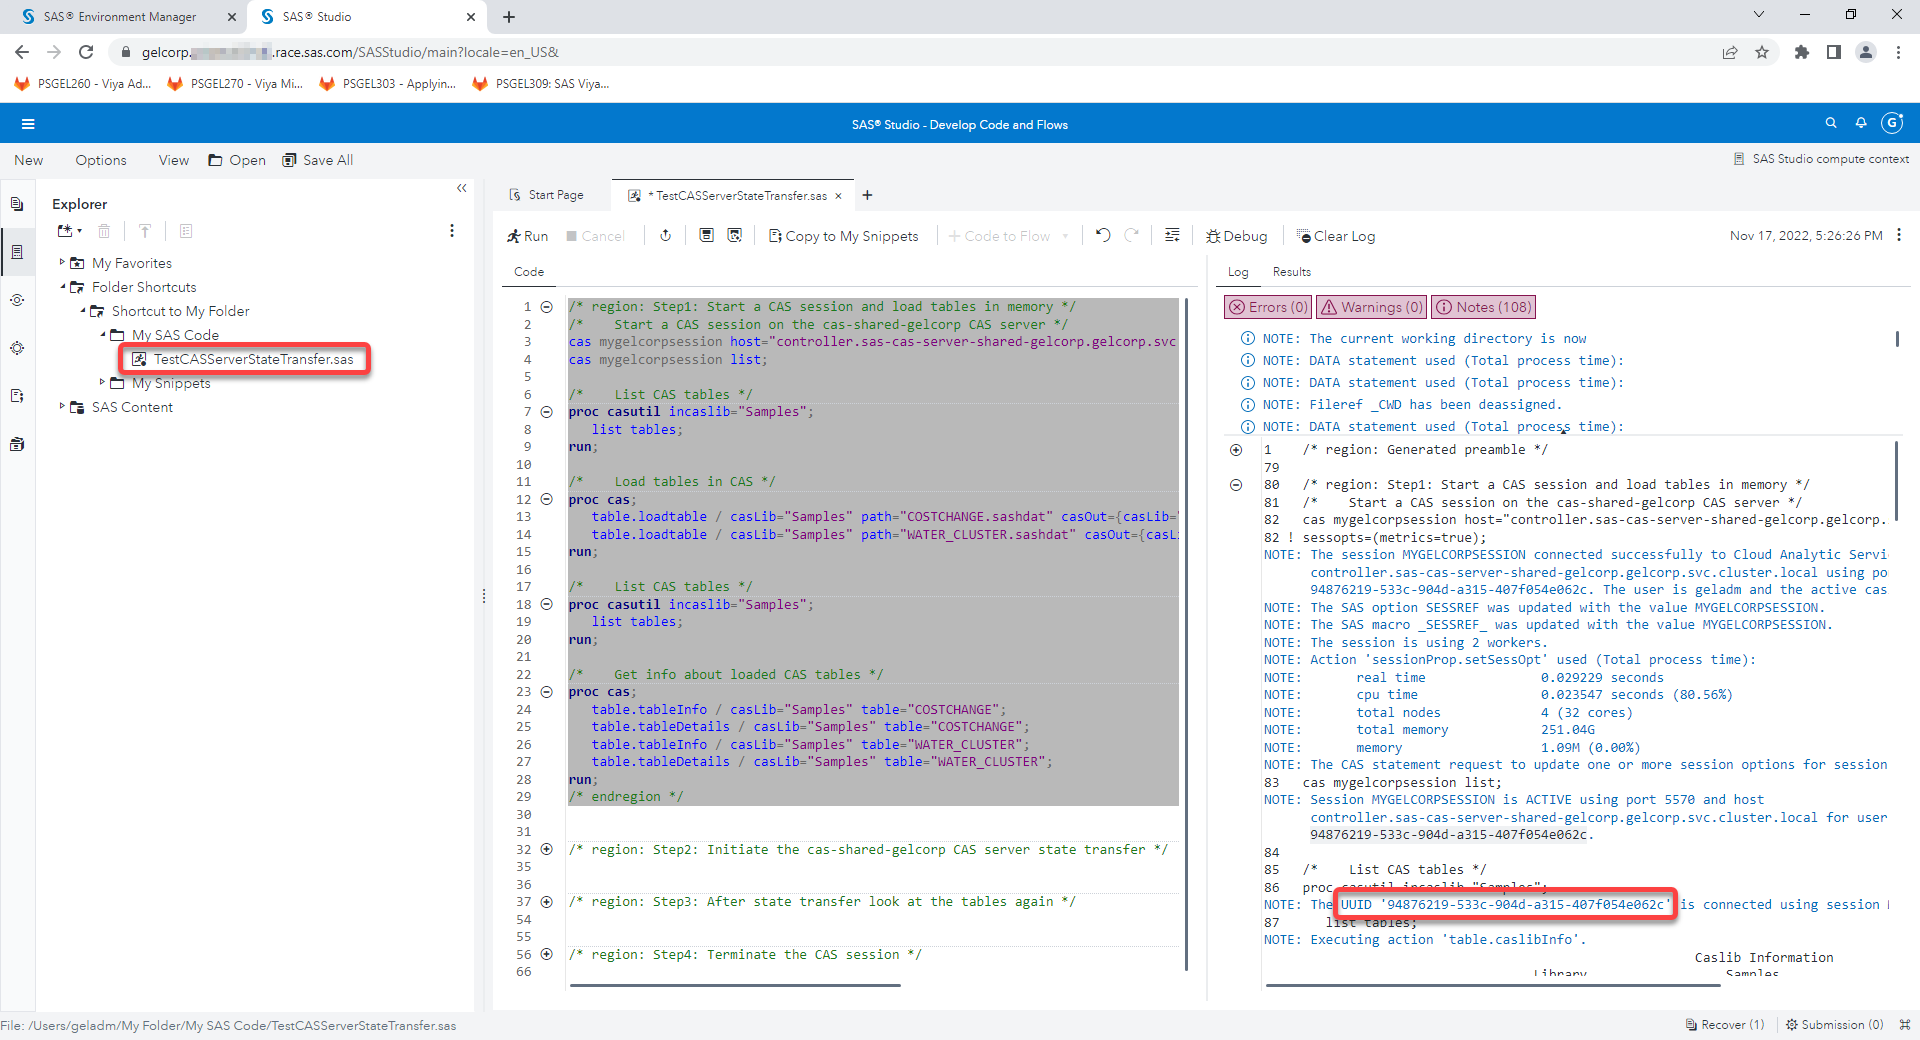Toggle the Notes (108) log filter
The width and height of the screenshot is (1920, 1040).
pyautogui.click(x=1484, y=307)
